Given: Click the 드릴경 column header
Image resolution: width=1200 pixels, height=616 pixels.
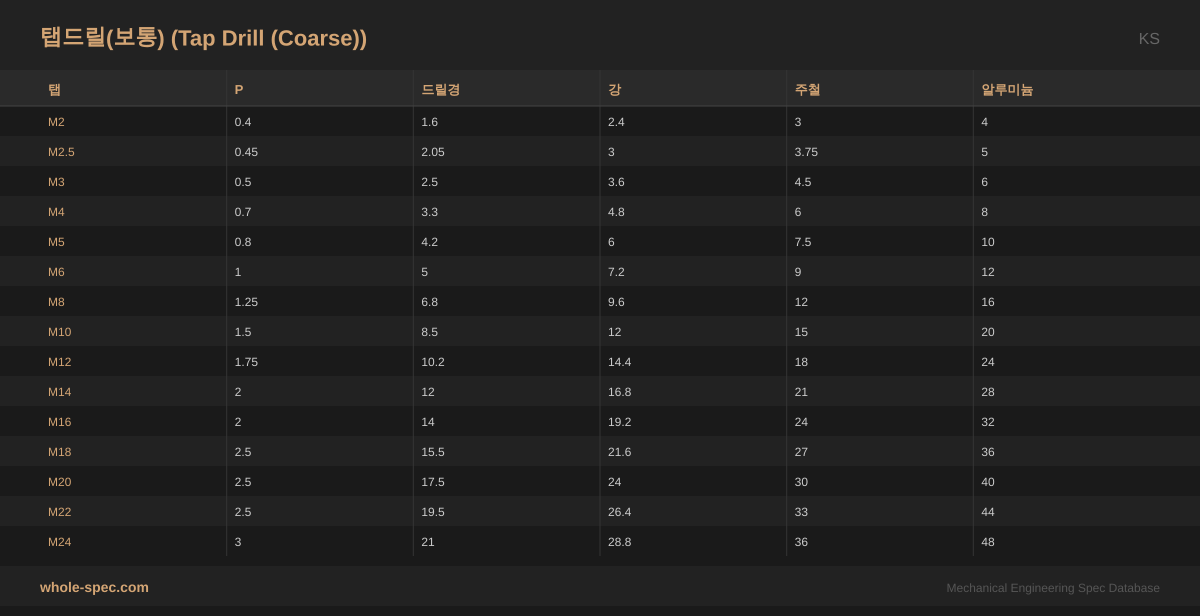Looking at the screenshot, I should click(440, 90).
